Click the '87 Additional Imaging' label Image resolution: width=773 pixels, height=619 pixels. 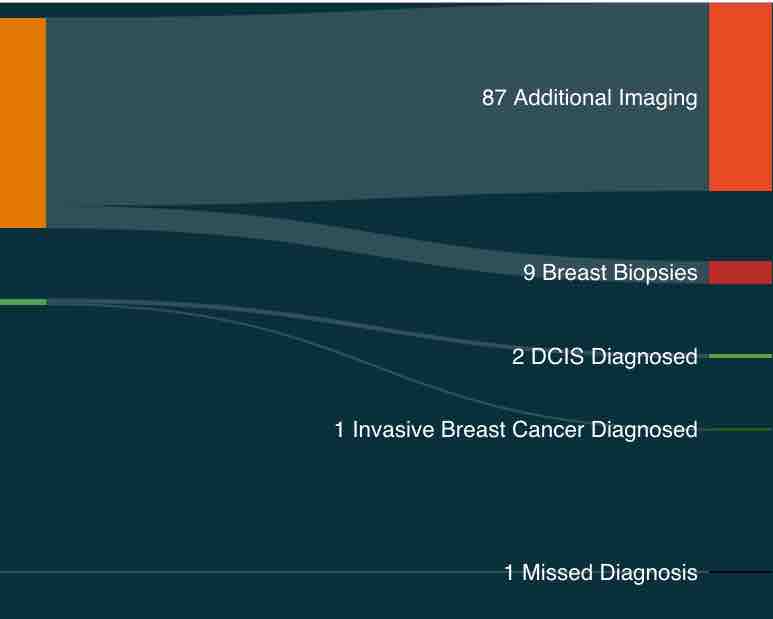pos(589,98)
